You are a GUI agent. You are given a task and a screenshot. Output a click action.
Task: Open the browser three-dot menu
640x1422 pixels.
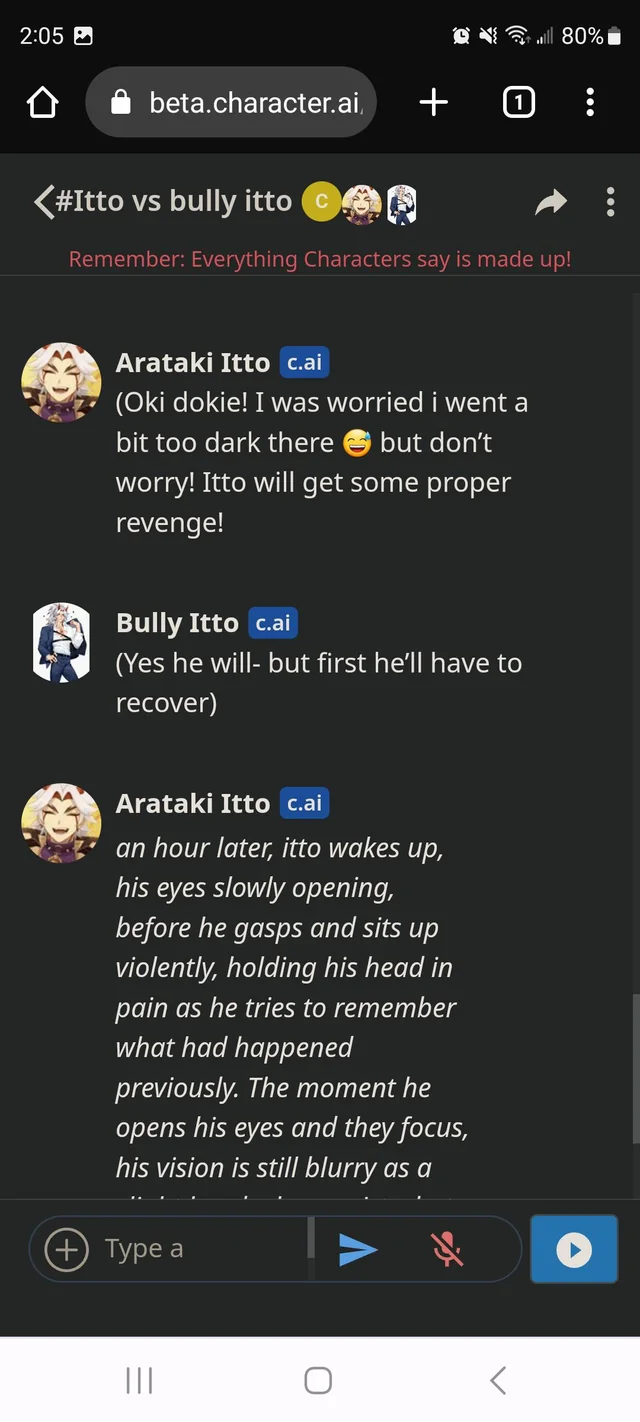(590, 102)
